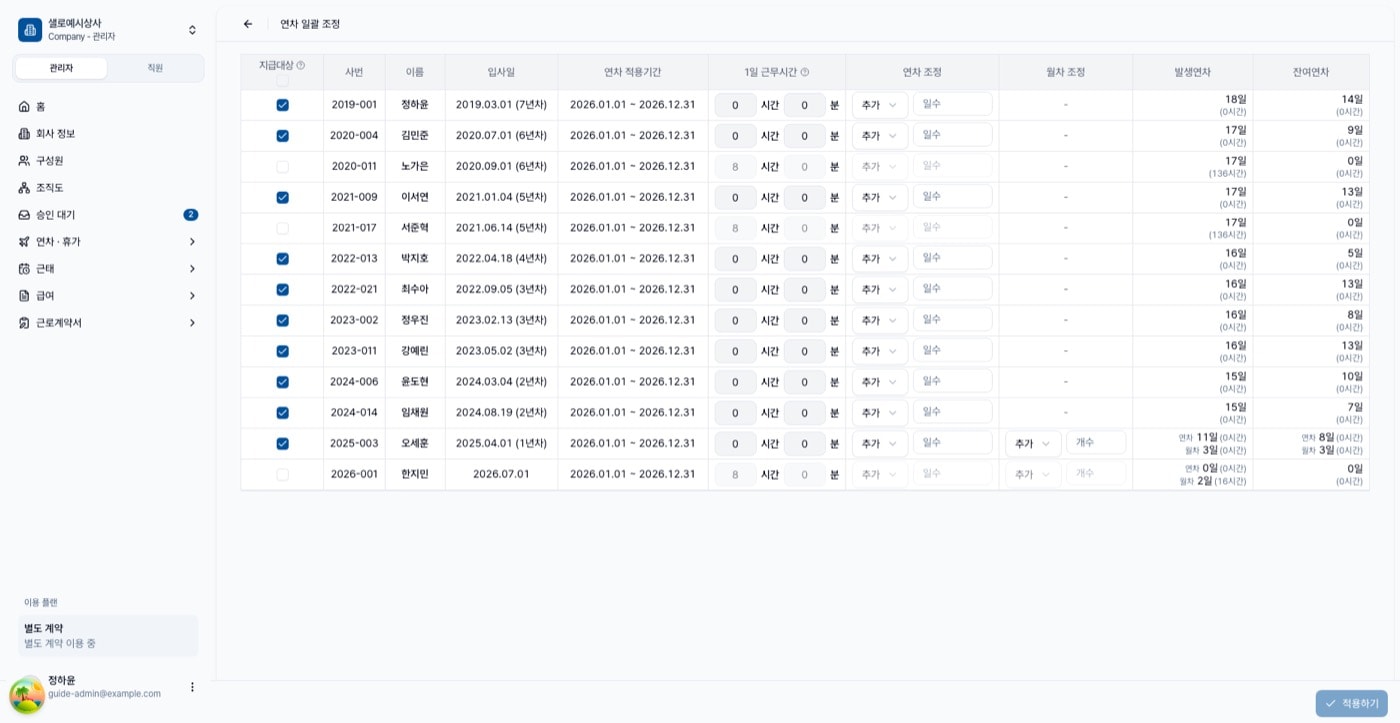Screen dimensions: 1400x723
Task: Click the 분 value field for 윤도현
Action: [x=805, y=382]
